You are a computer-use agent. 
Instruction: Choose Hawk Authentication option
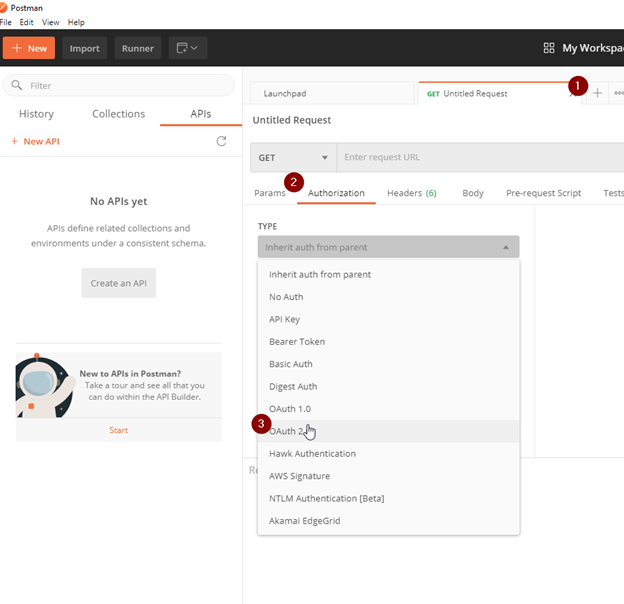pyautogui.click(x=388, y=454)
